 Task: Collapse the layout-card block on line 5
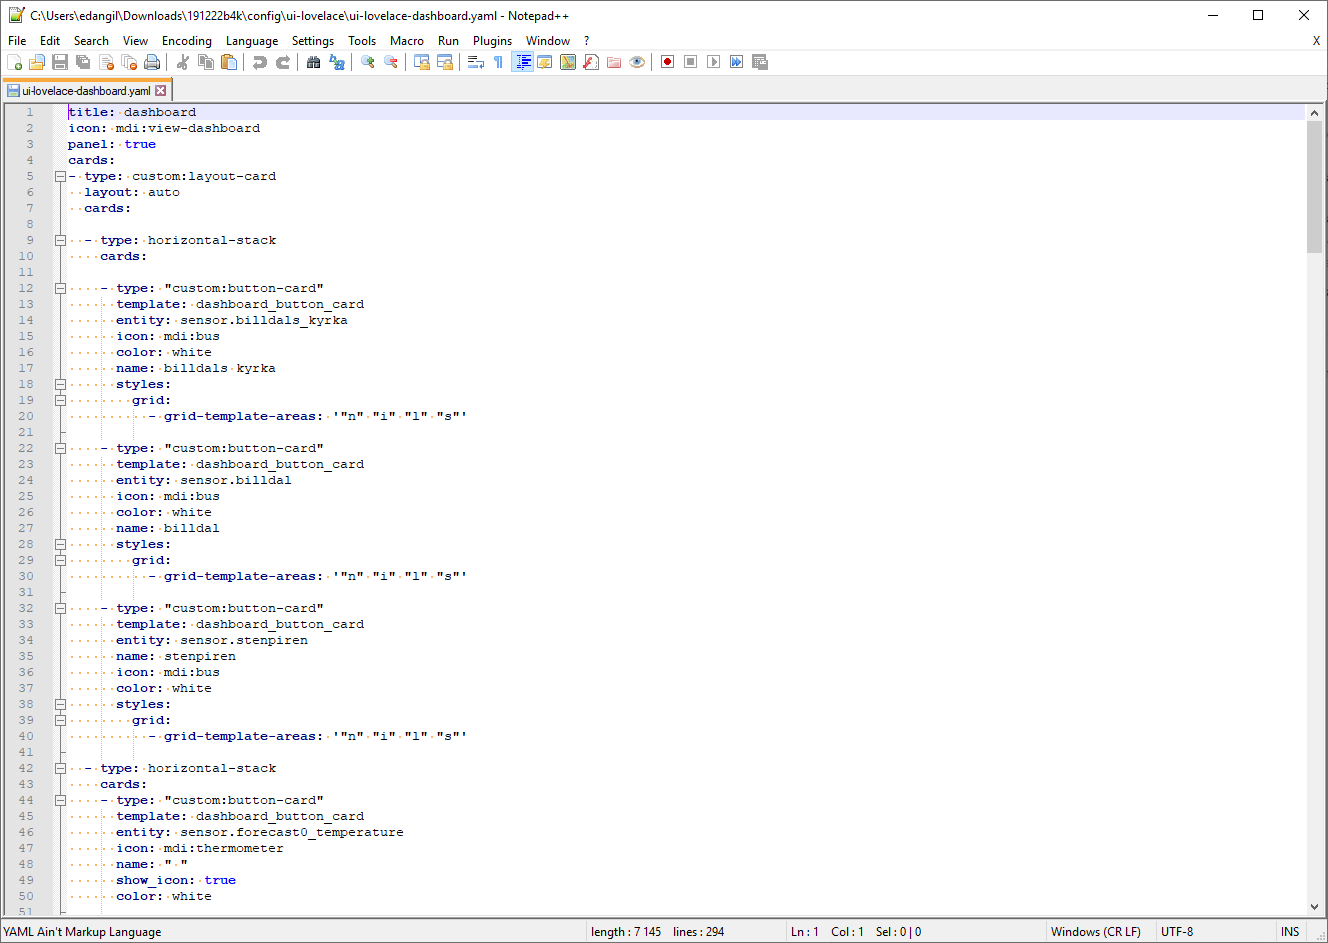pyautogui.click(x=60, y=175)
